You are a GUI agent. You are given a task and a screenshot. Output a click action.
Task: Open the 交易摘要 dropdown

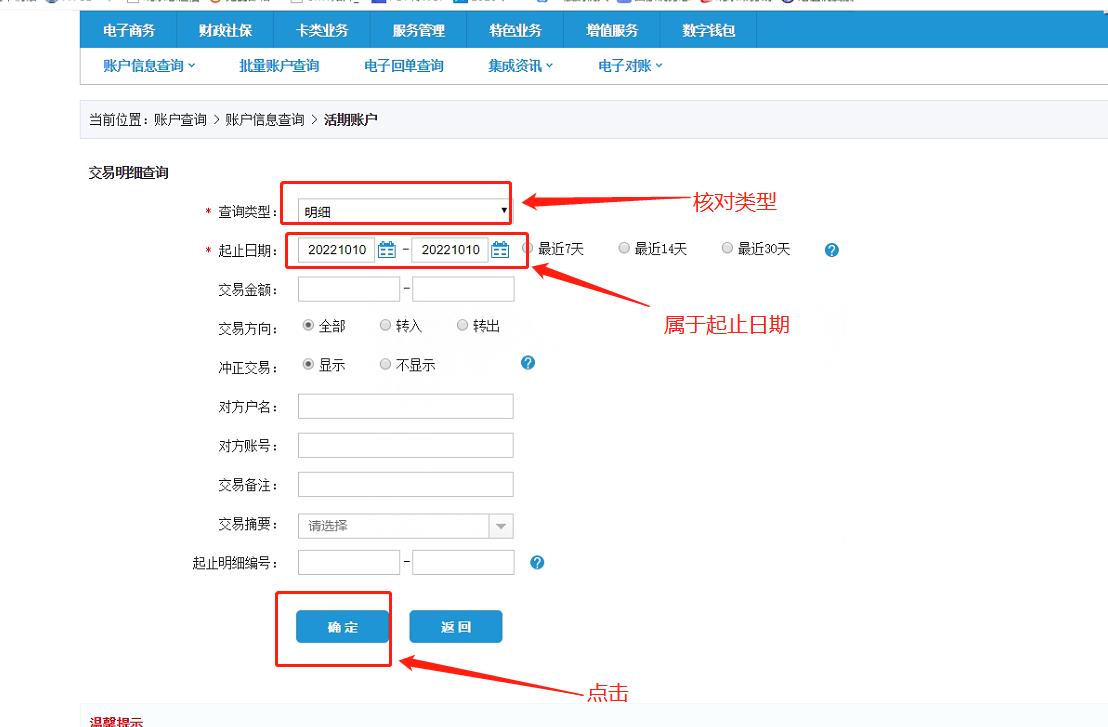pos(502,524)
